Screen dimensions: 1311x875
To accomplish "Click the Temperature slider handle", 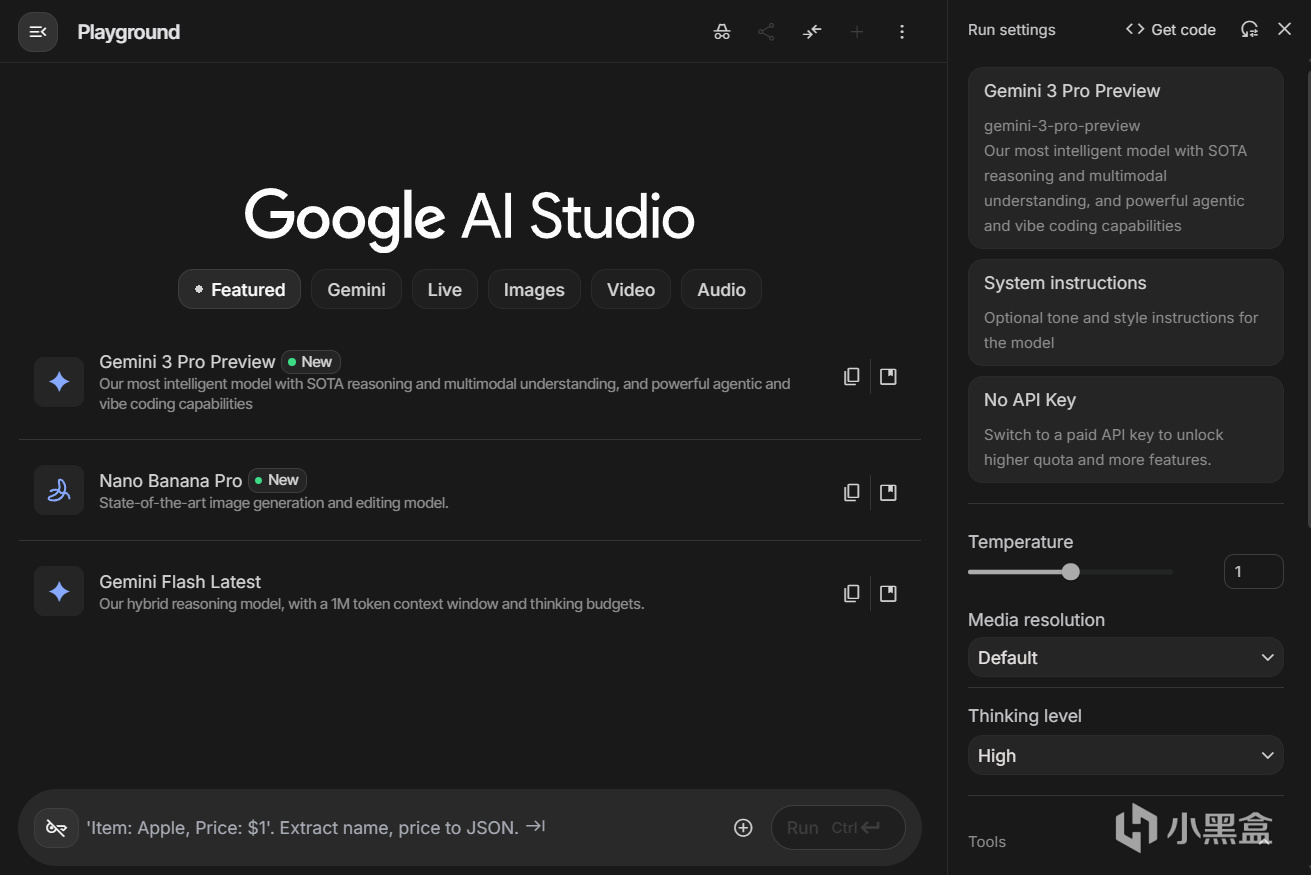I will 1071,572.
